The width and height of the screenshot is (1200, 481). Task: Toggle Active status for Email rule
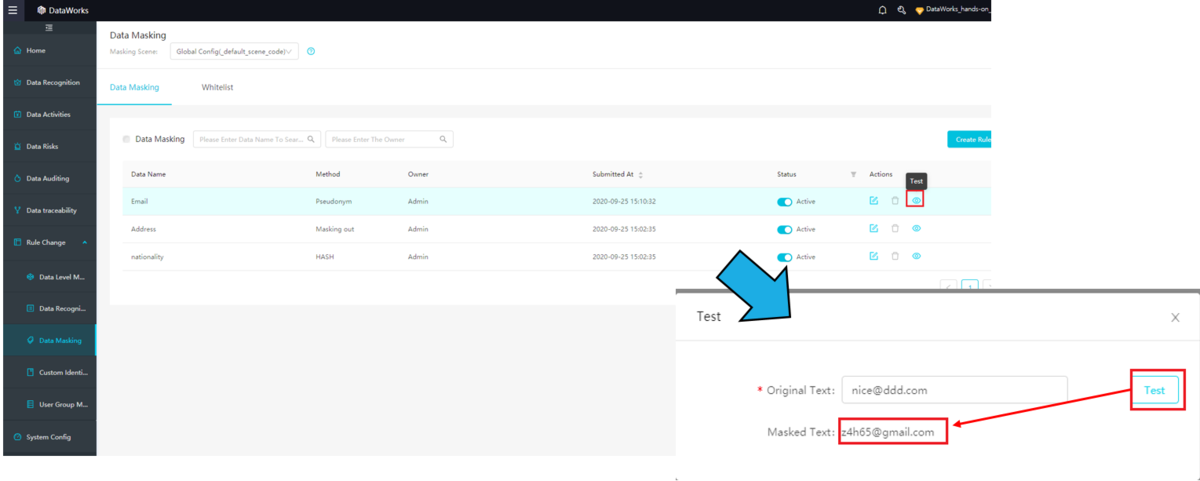tap(784, 202)
